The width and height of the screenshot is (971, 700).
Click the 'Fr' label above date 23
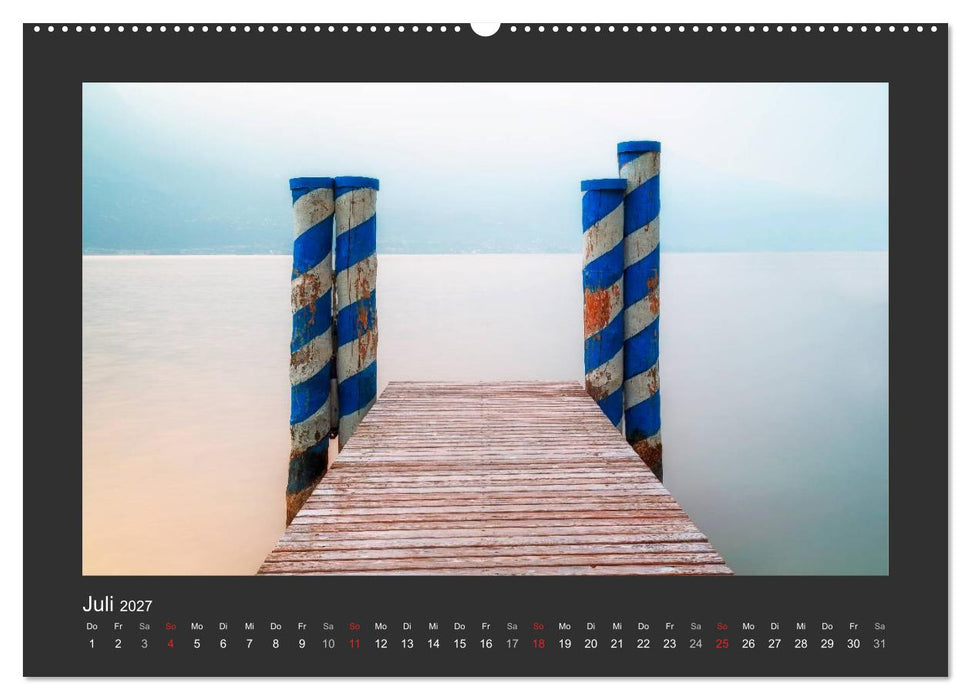click(669, 626)
